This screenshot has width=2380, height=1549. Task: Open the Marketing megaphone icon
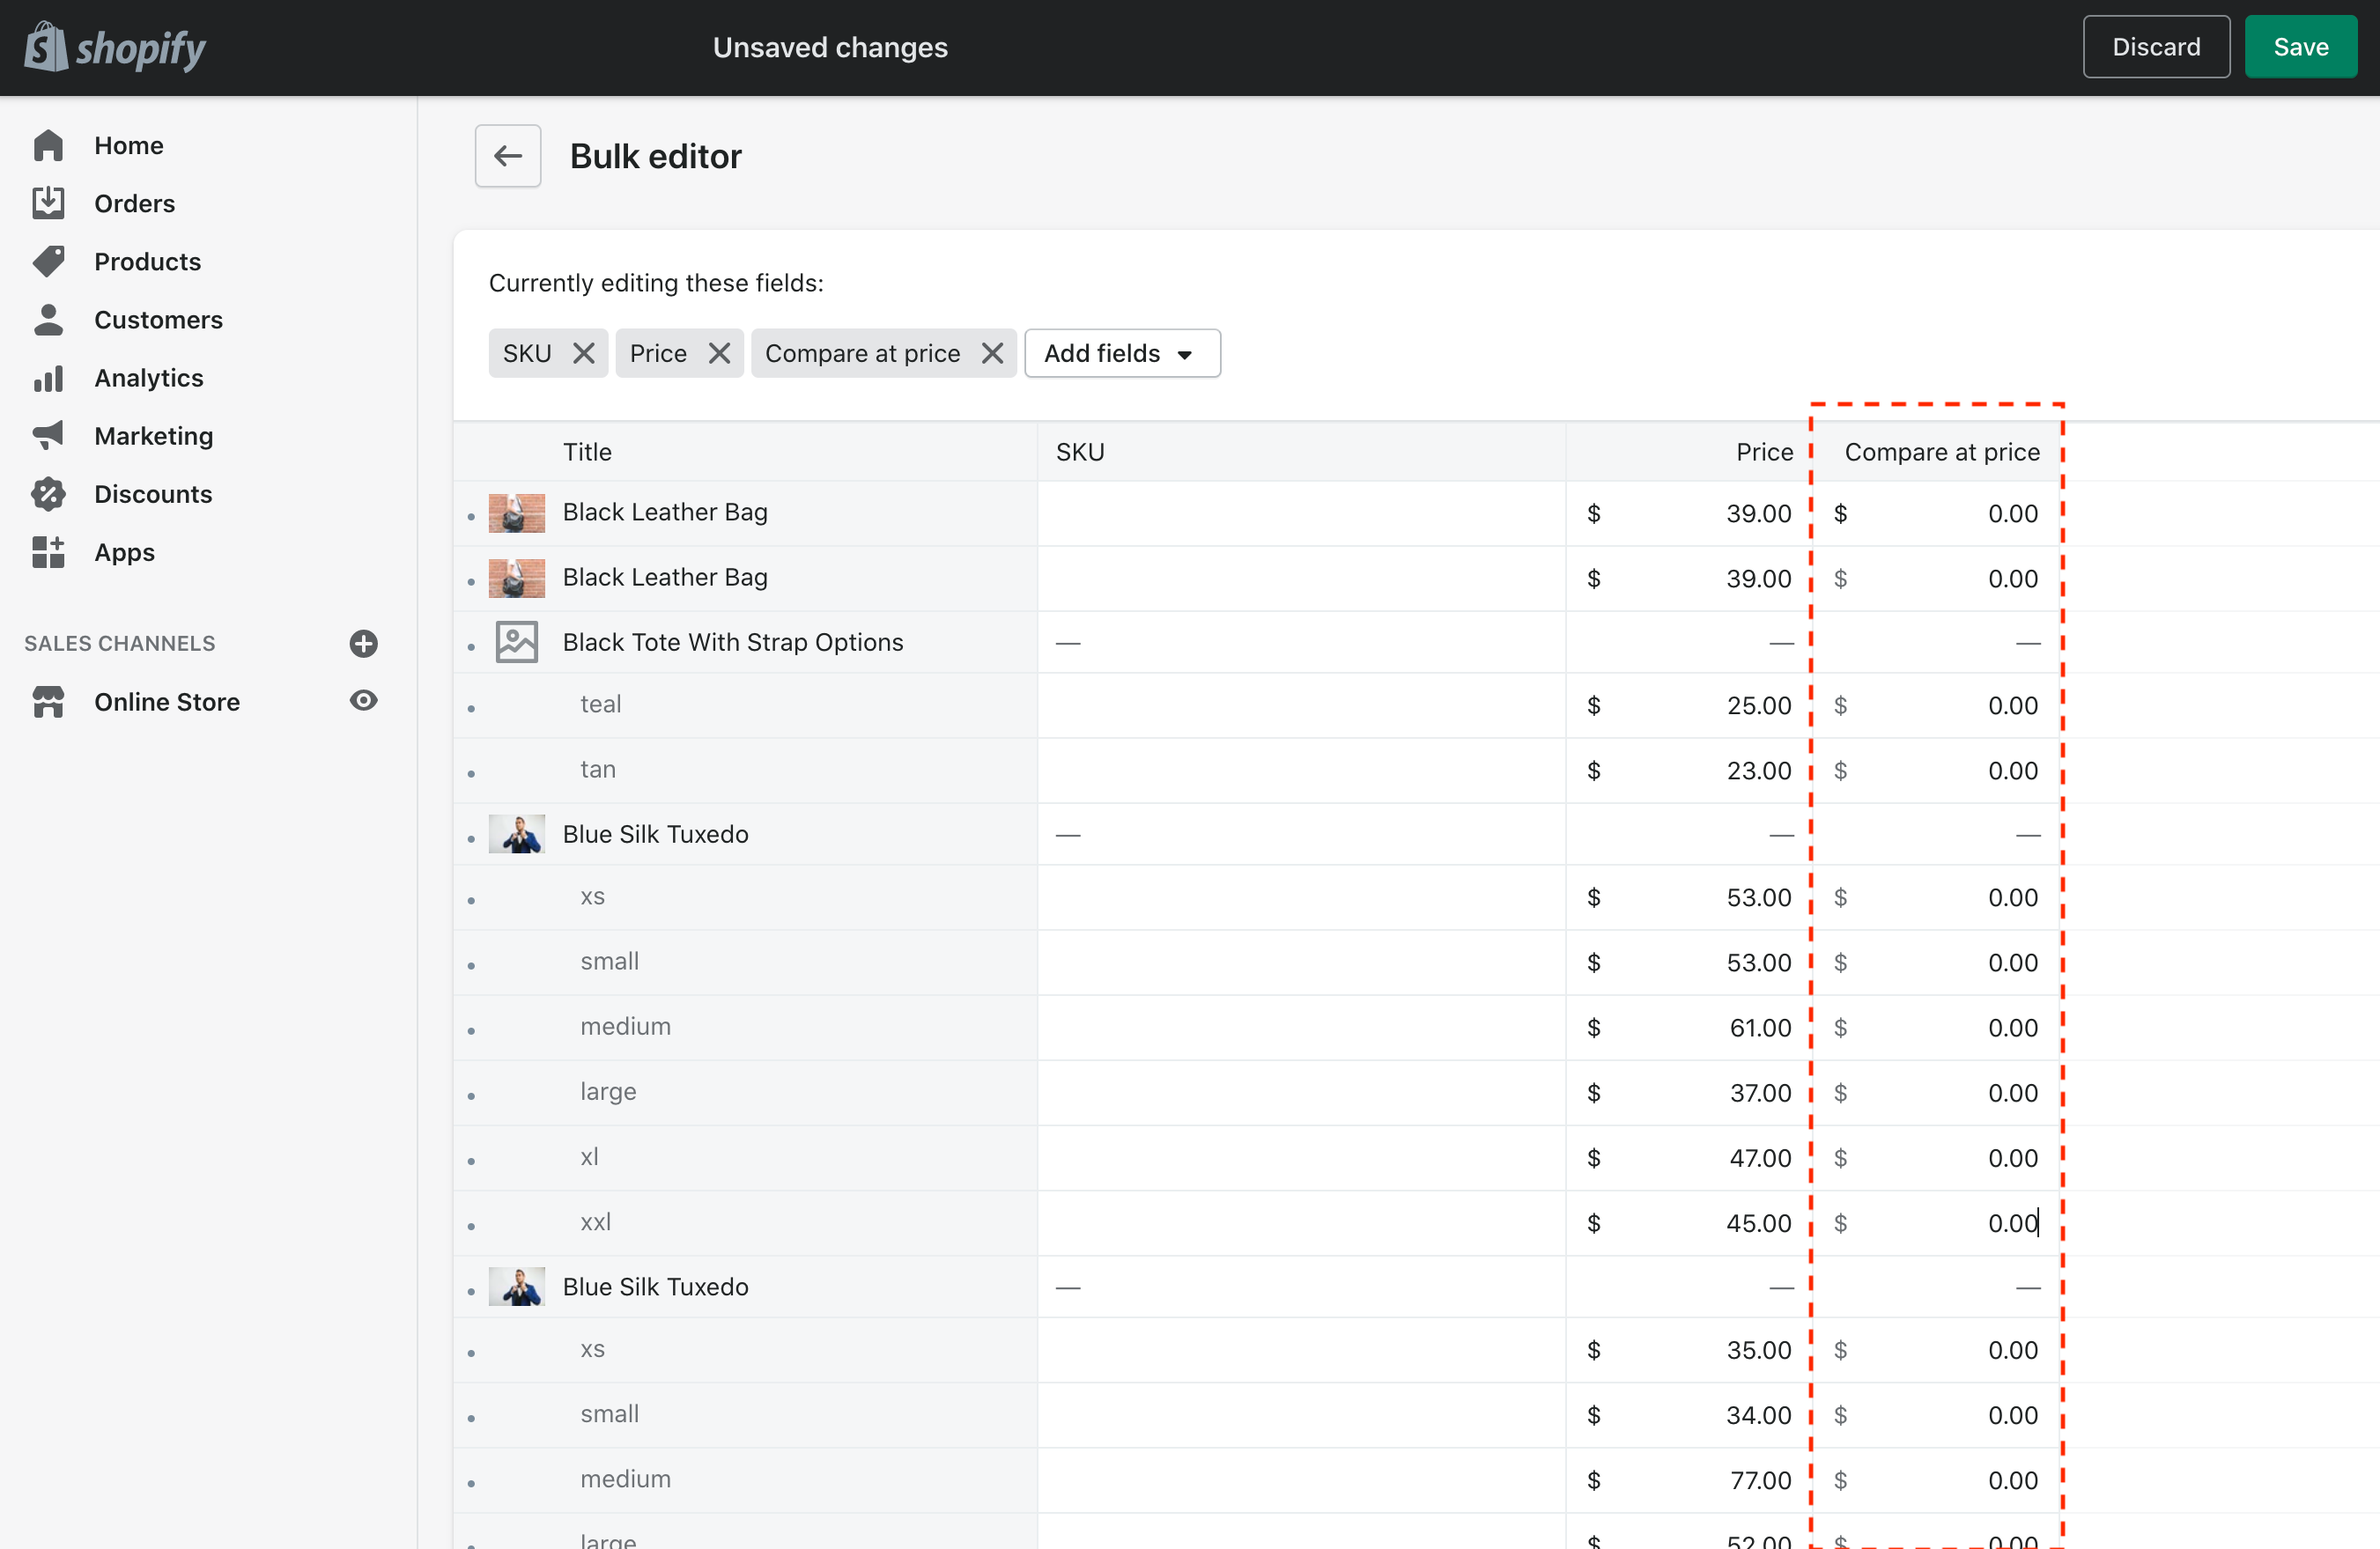(48, 435)
